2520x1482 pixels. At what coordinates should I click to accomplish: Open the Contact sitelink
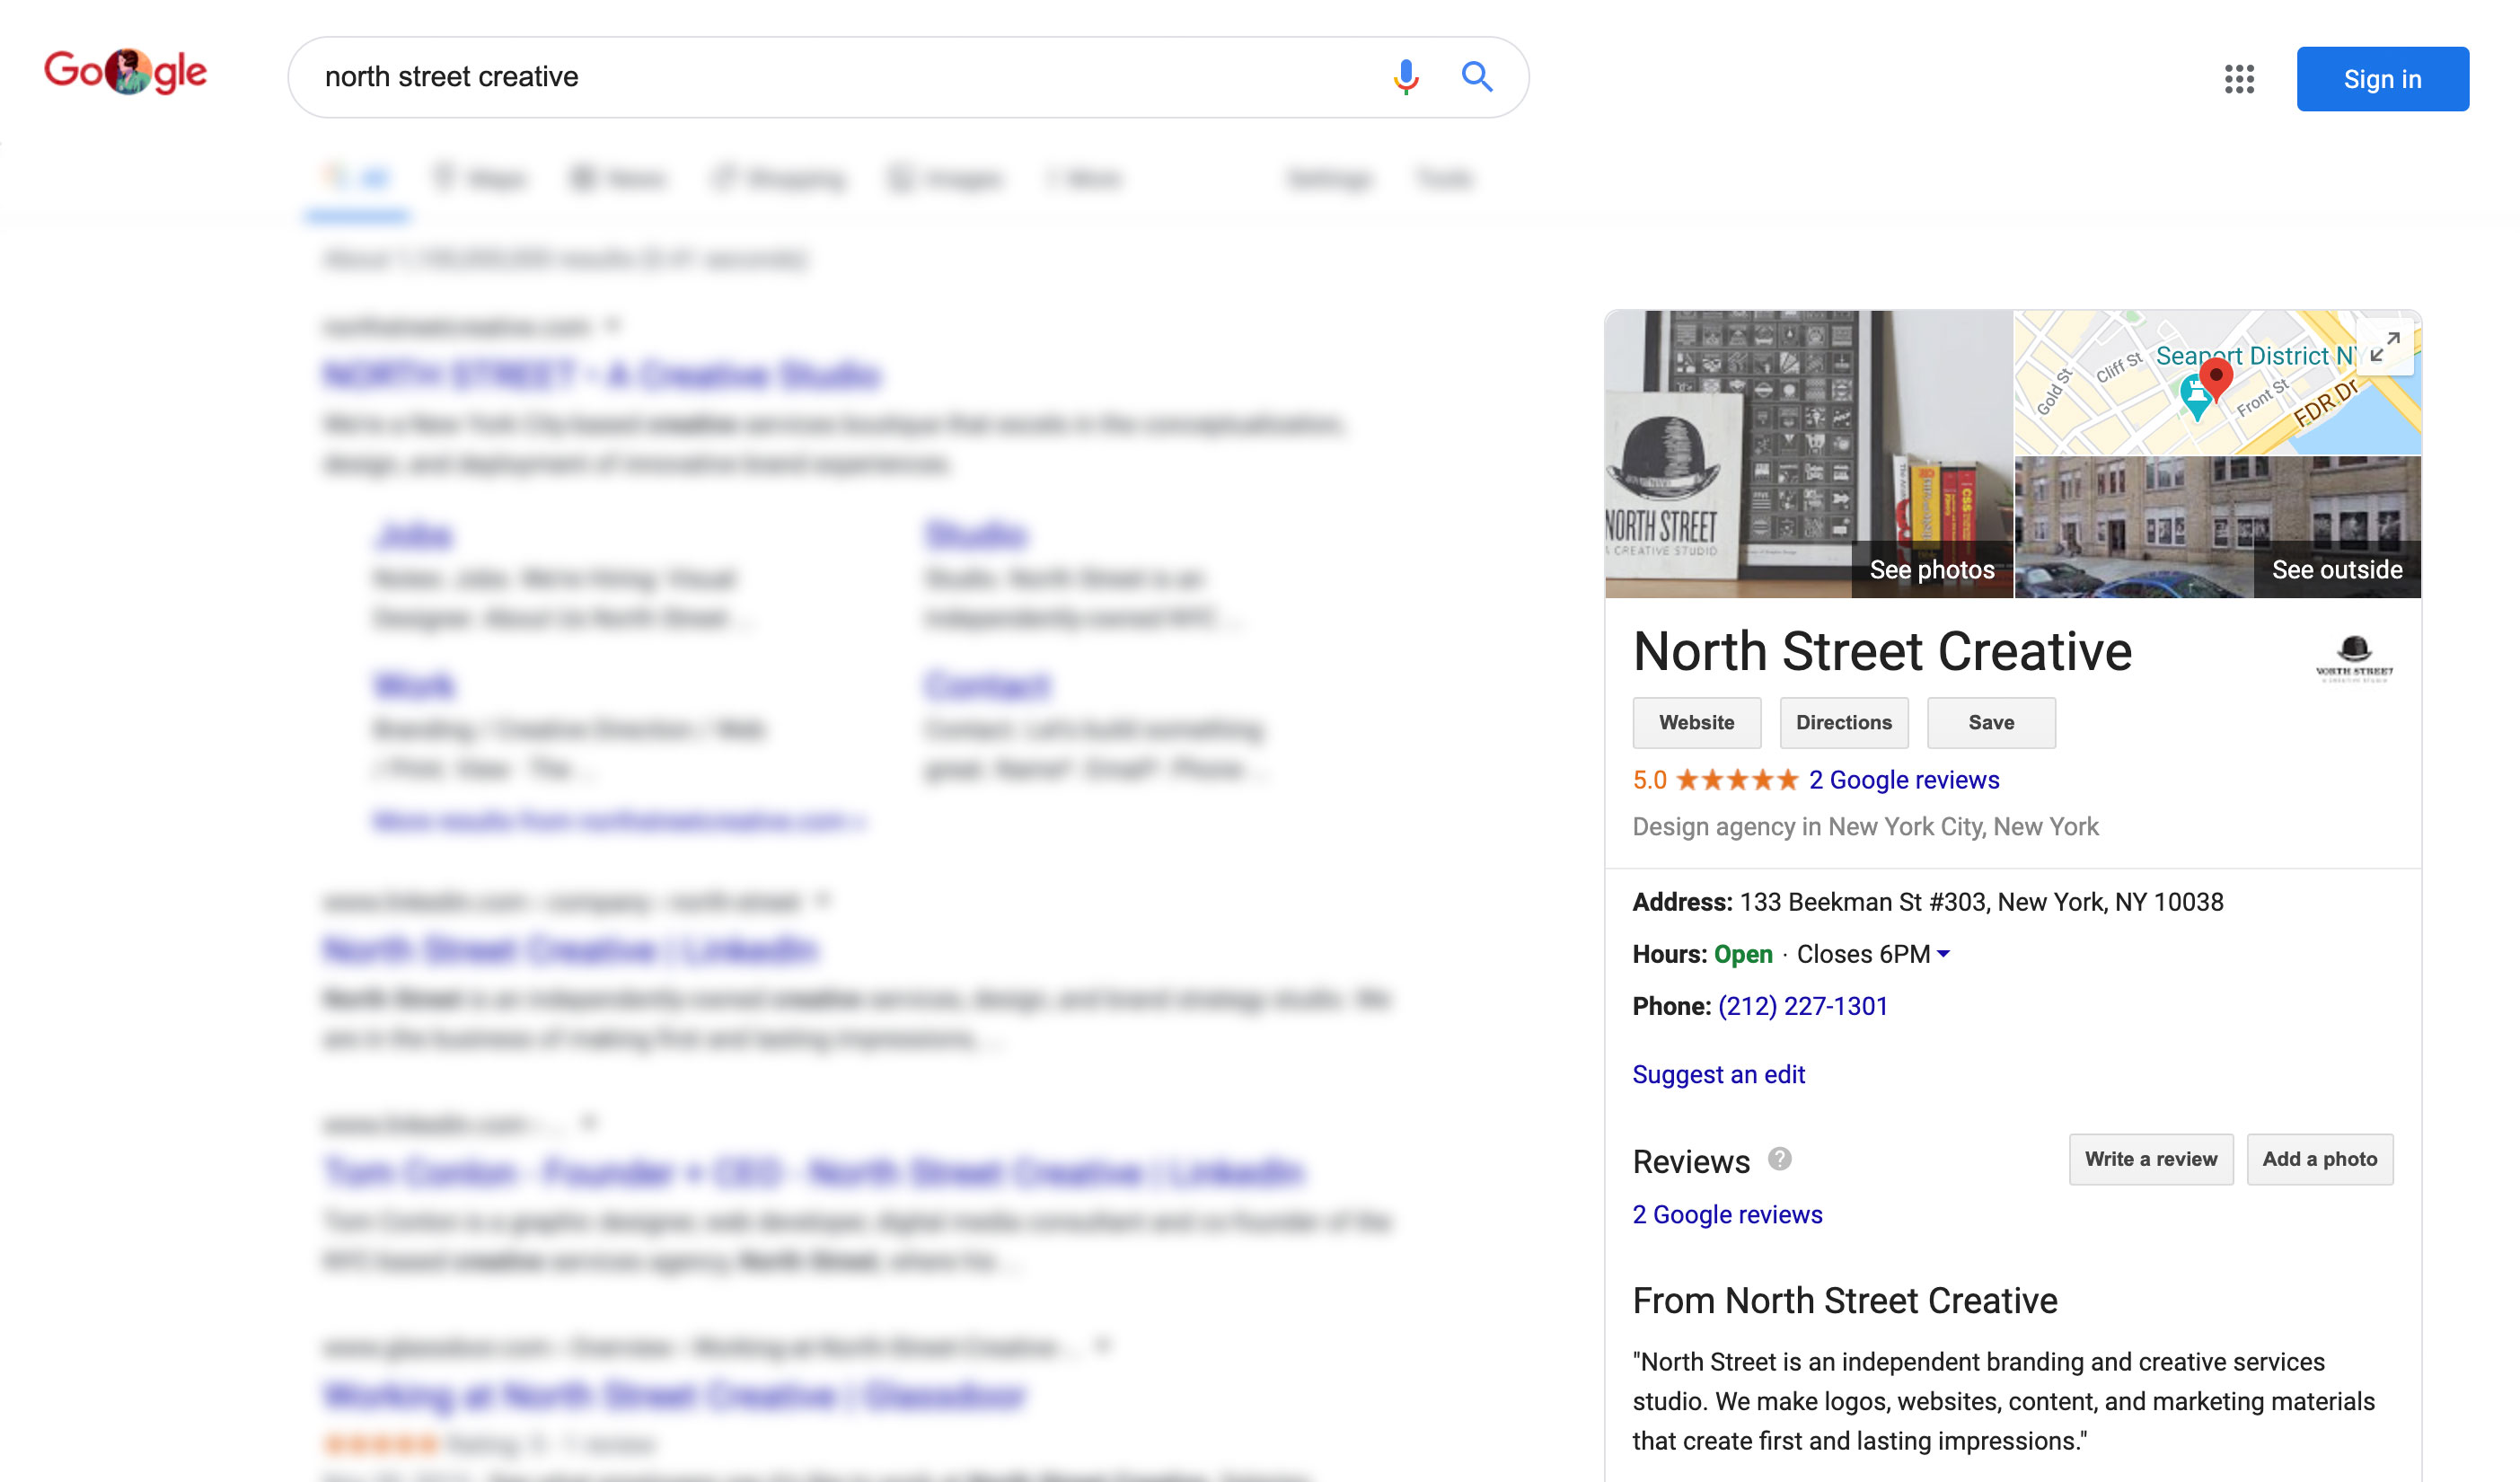point(987,686)
